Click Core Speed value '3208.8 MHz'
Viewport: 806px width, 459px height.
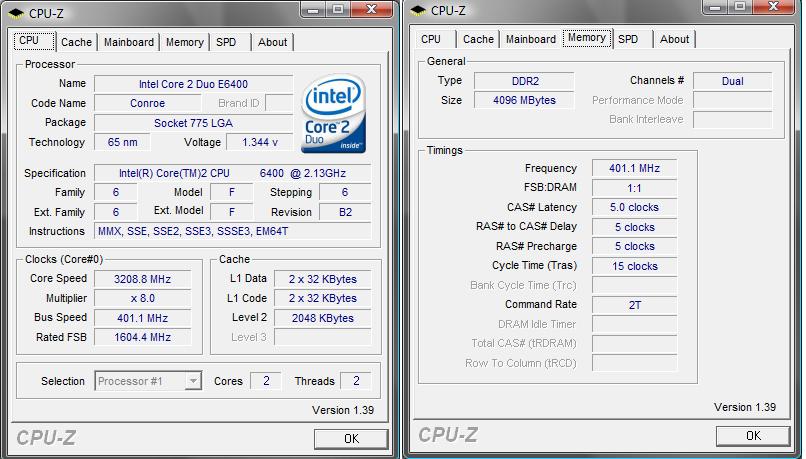[142, 279]
